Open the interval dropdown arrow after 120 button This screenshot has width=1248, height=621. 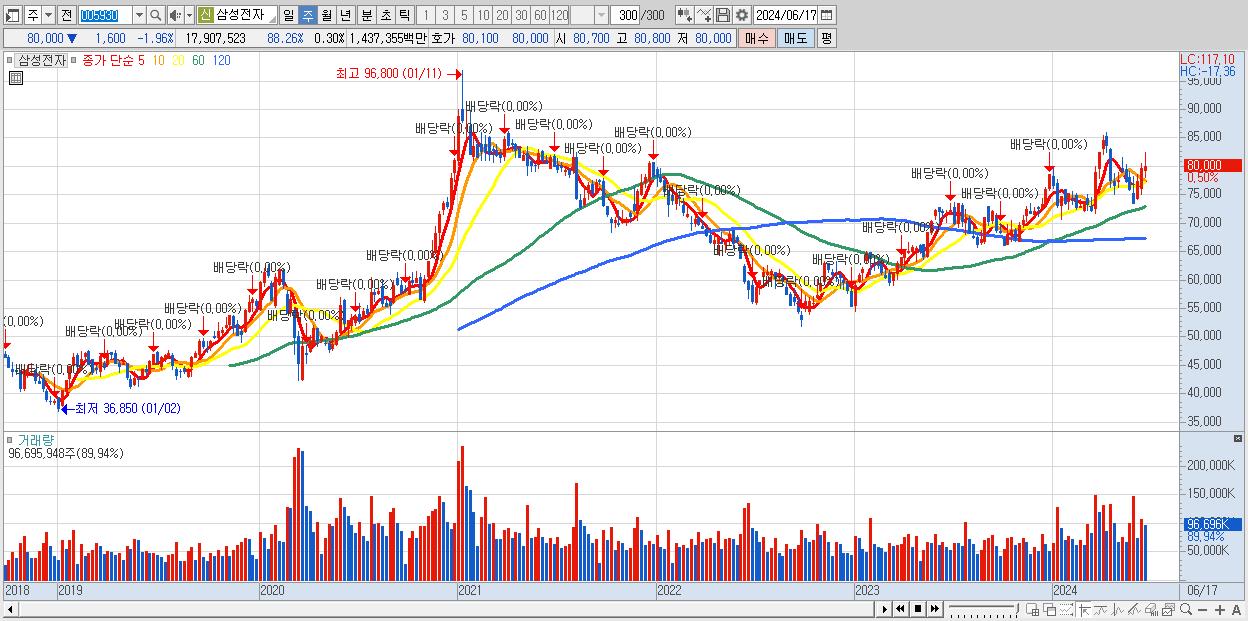click(x=601, y=15)
